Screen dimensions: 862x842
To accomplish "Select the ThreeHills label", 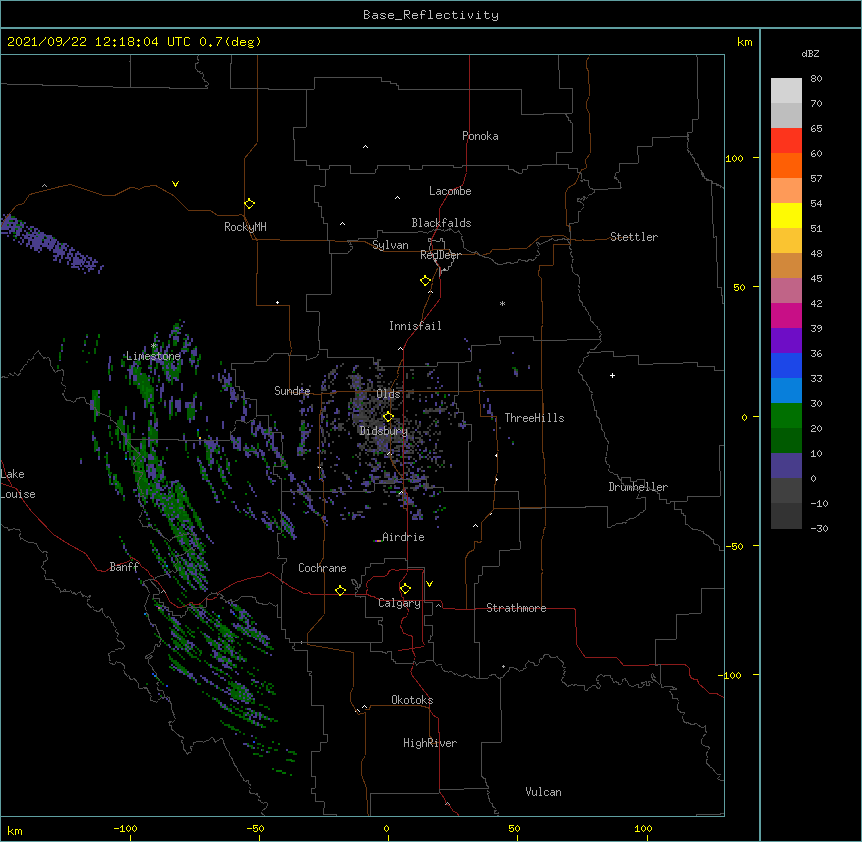I will (534, 418).
